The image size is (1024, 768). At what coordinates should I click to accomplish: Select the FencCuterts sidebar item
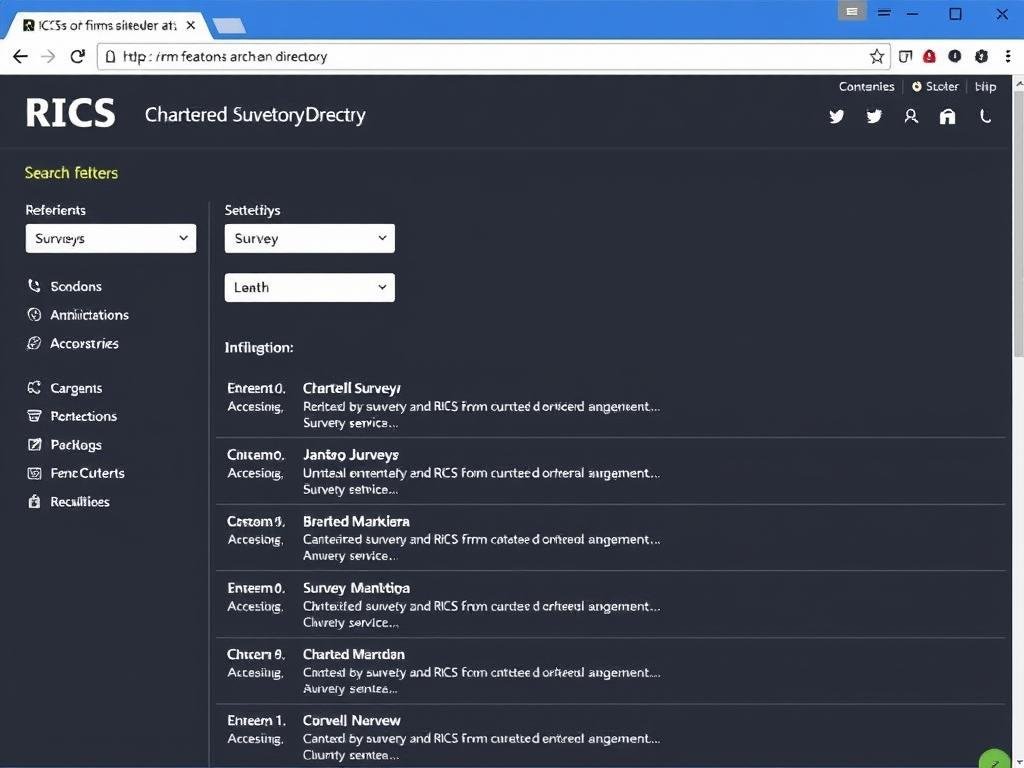tap(88, 473)
